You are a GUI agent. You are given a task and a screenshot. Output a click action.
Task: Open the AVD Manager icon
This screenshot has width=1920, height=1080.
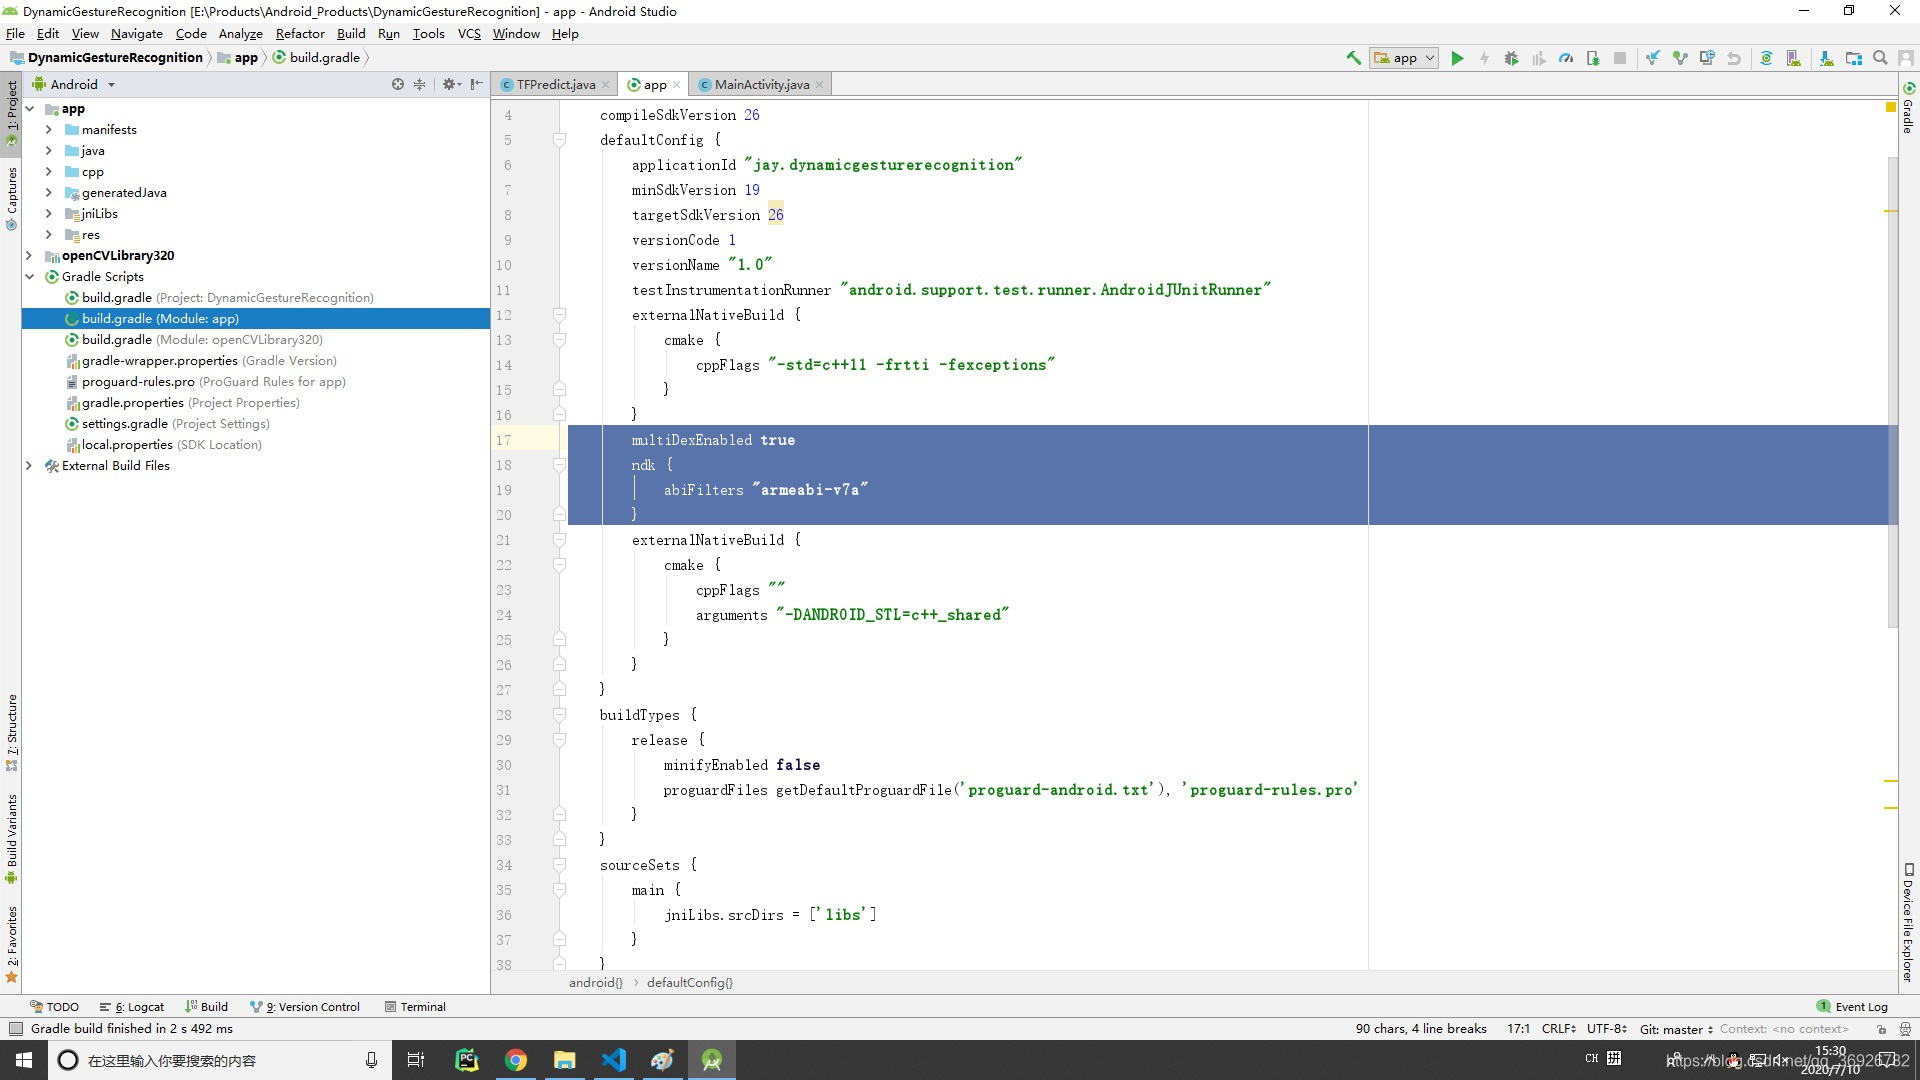point(1793,58)
